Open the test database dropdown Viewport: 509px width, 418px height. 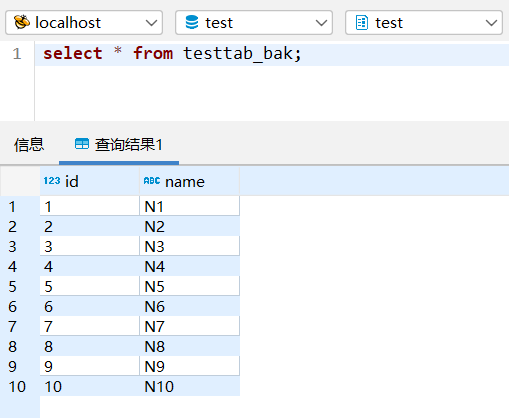pos(254,23)
